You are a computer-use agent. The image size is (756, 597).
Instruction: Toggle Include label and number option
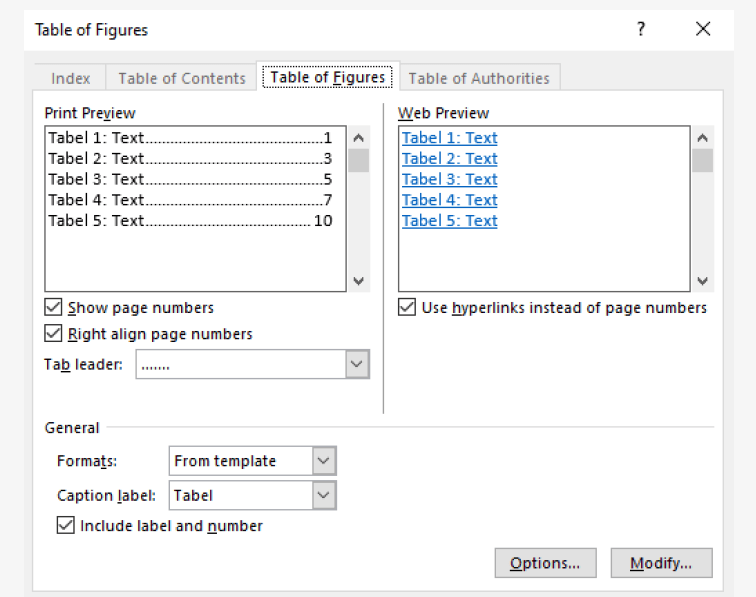point(66,525)
